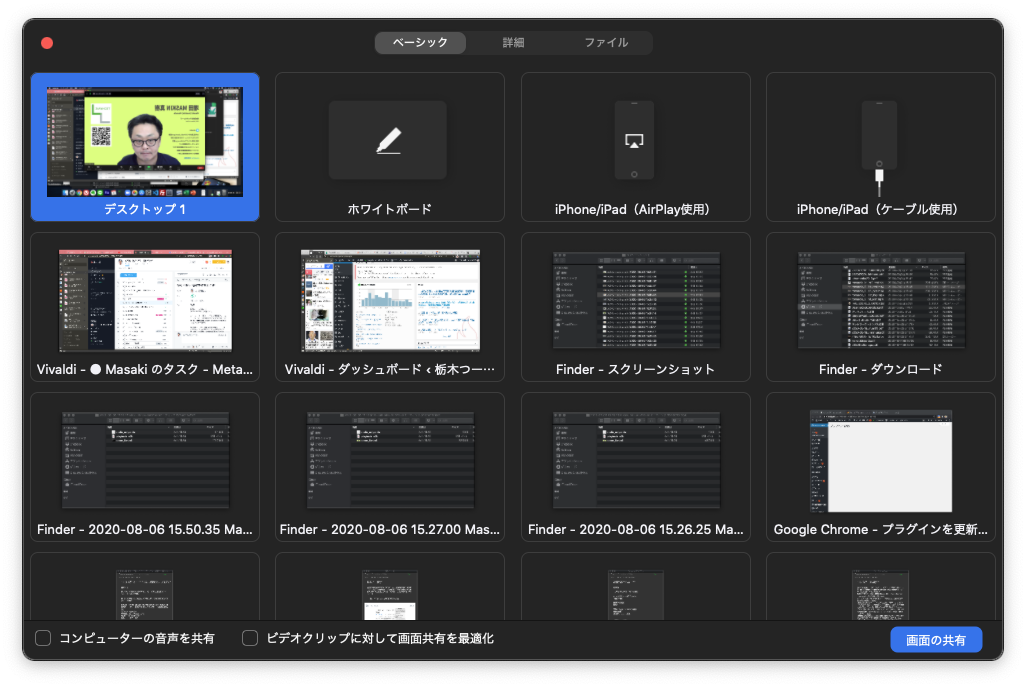Click the ホワイトボード label text
Viewport: 1026px width, 687px height.
[390, 210]
